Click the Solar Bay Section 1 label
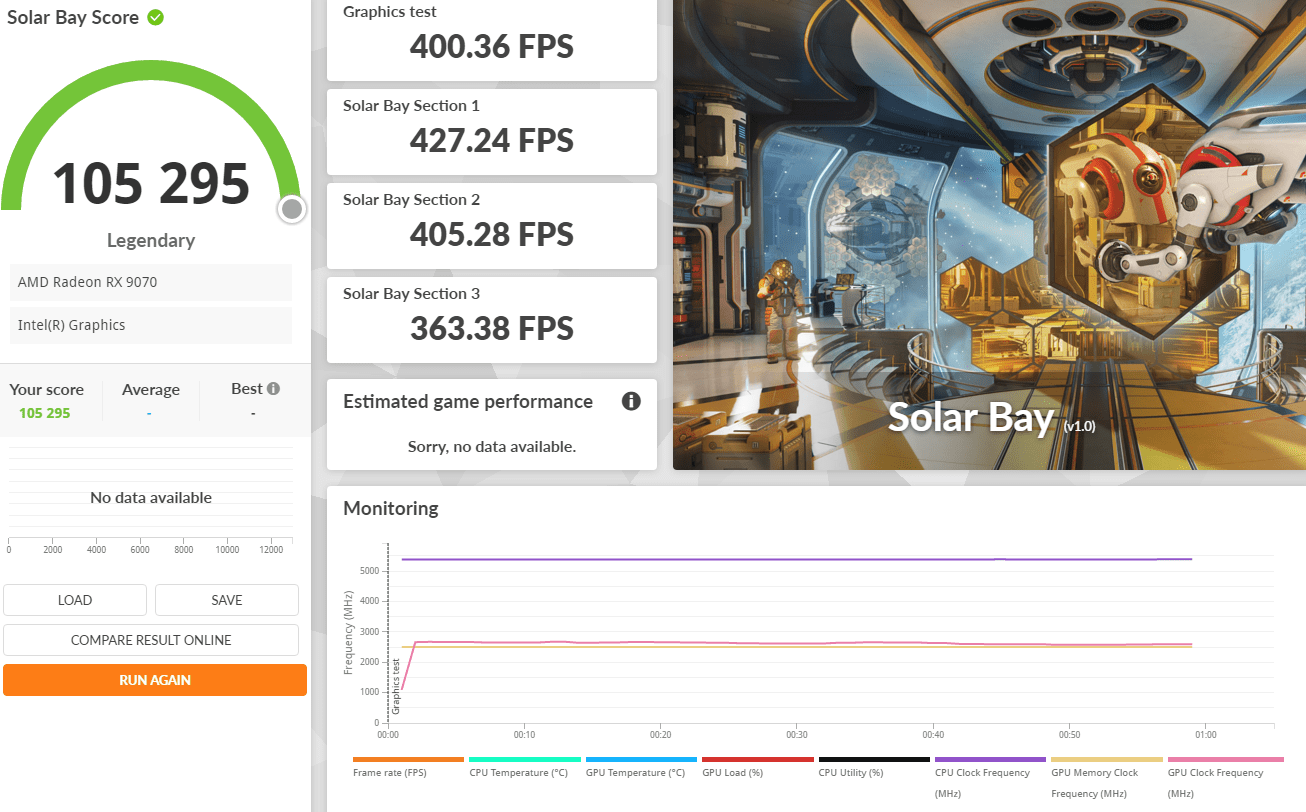Image resolution: width=1306 pixels, height=812 pixels. 412,106
